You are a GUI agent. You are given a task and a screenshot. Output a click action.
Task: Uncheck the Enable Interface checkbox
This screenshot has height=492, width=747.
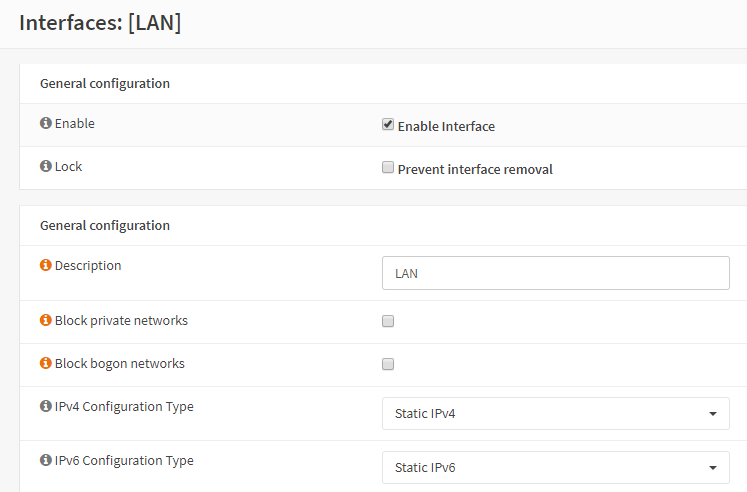click(388, 125)
